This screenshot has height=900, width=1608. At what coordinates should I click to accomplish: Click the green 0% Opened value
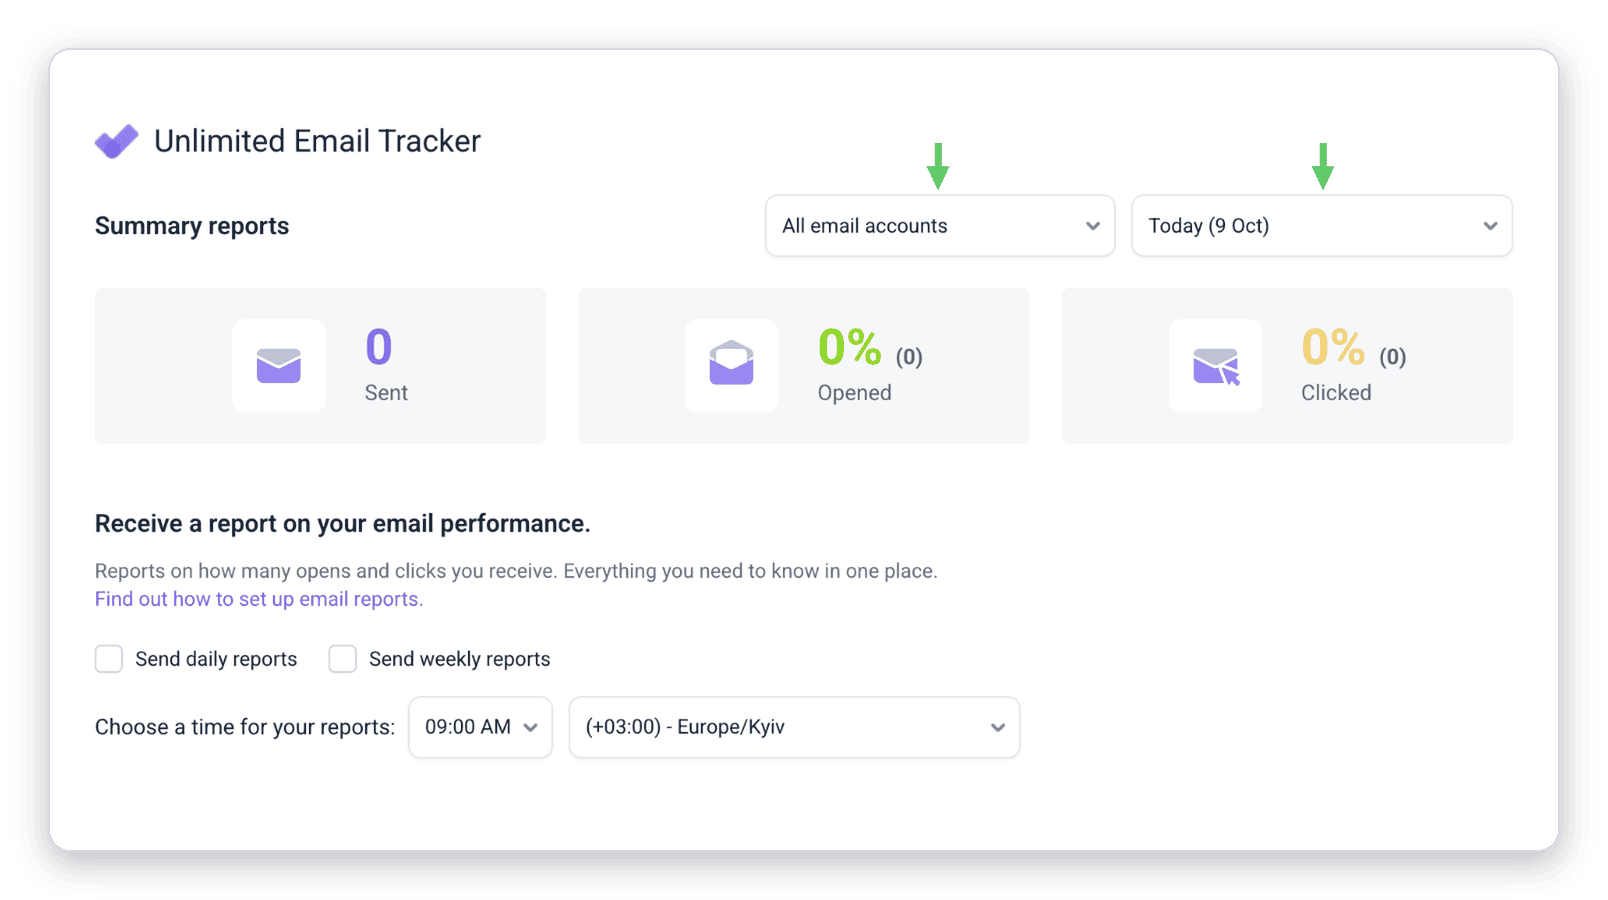pyautogui.click(x=849, y=347)
